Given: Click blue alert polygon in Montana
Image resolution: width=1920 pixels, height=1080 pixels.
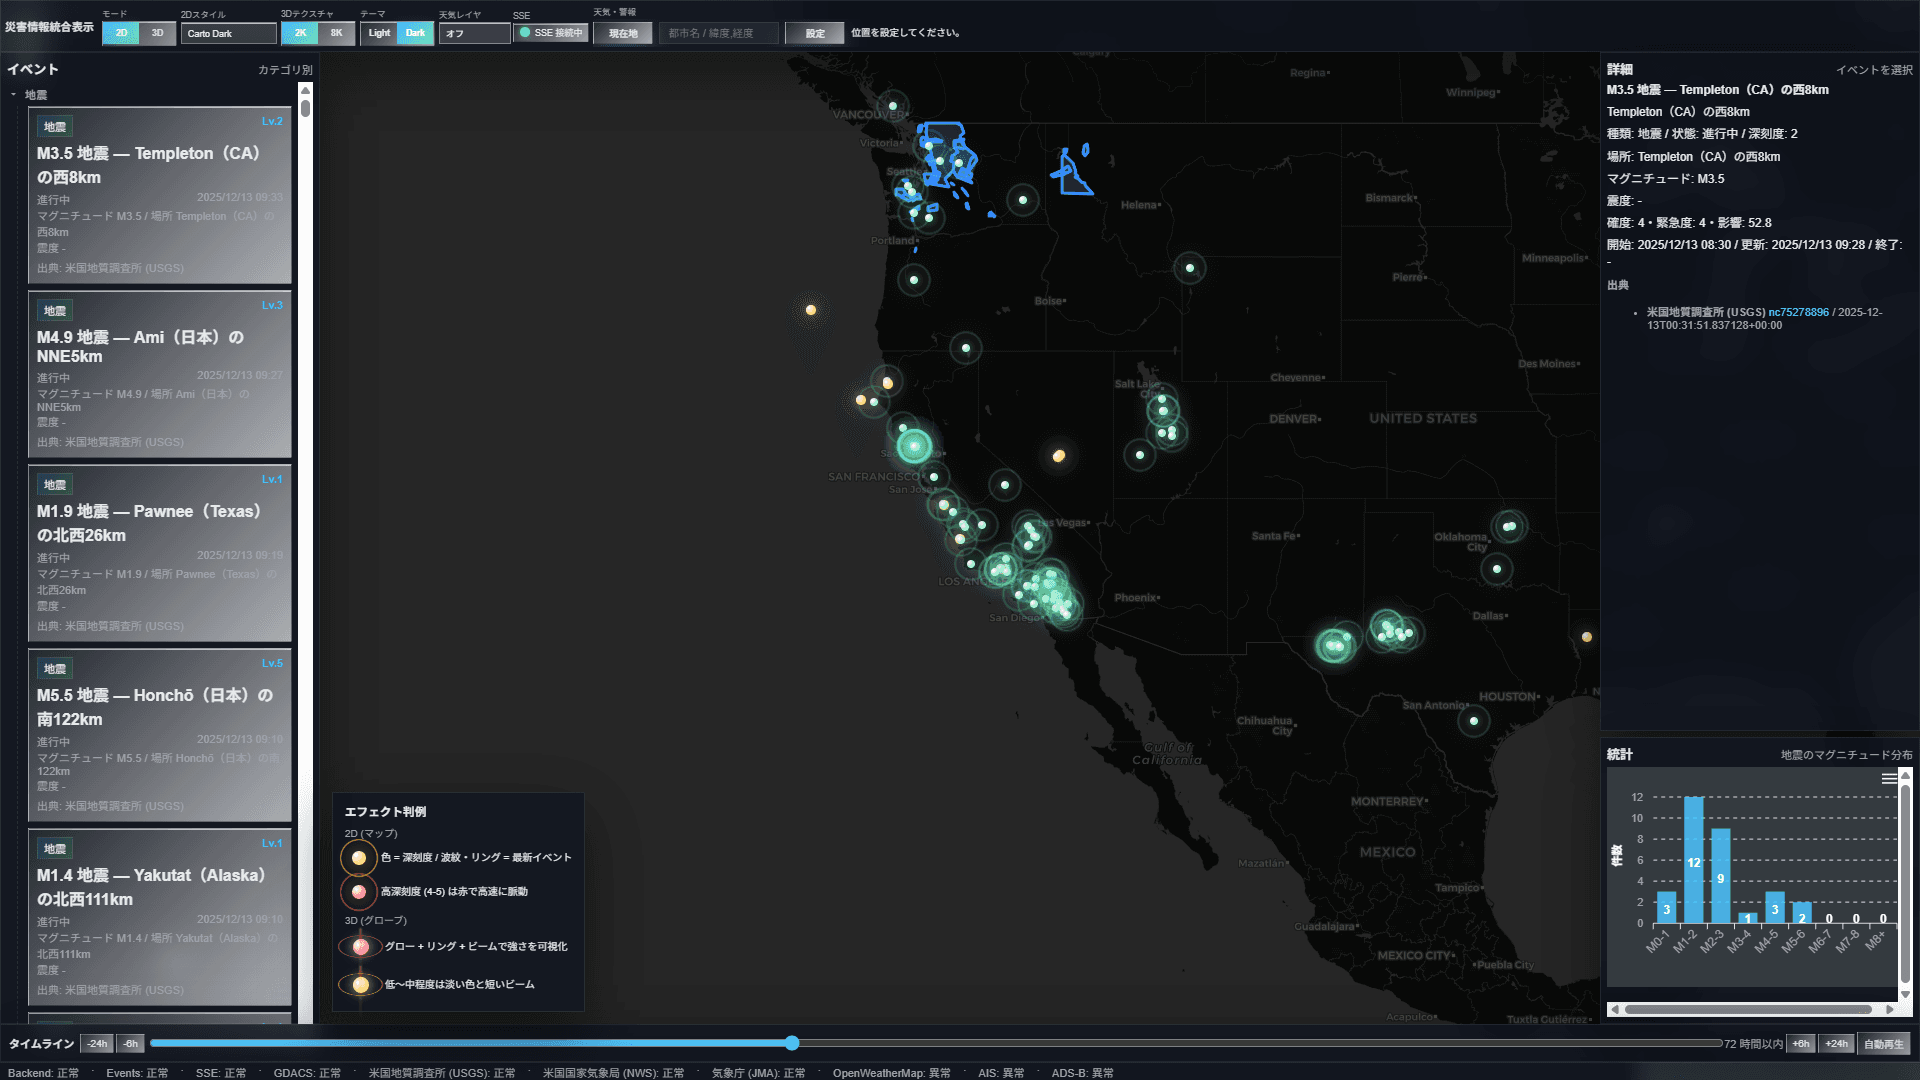Looking at the screenshot, I should (1073, 175).
